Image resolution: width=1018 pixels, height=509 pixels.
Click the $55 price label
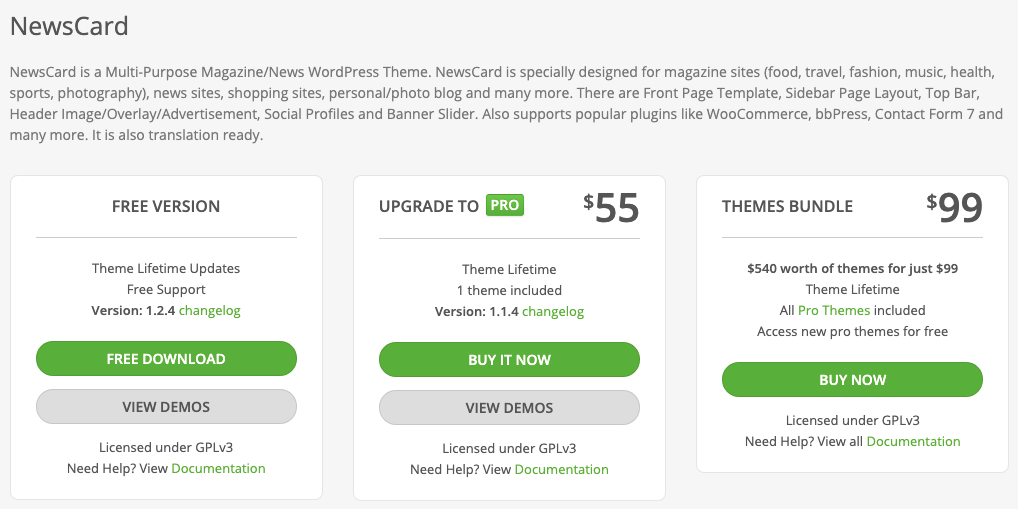coord(611,208)
